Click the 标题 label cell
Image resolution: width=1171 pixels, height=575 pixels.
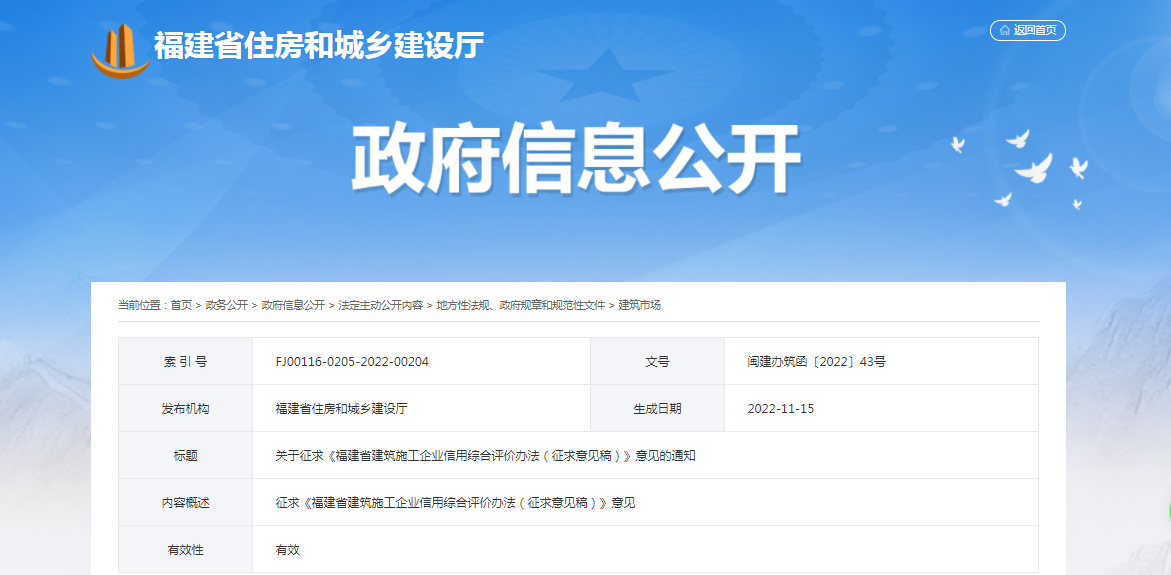click(185, 456)
